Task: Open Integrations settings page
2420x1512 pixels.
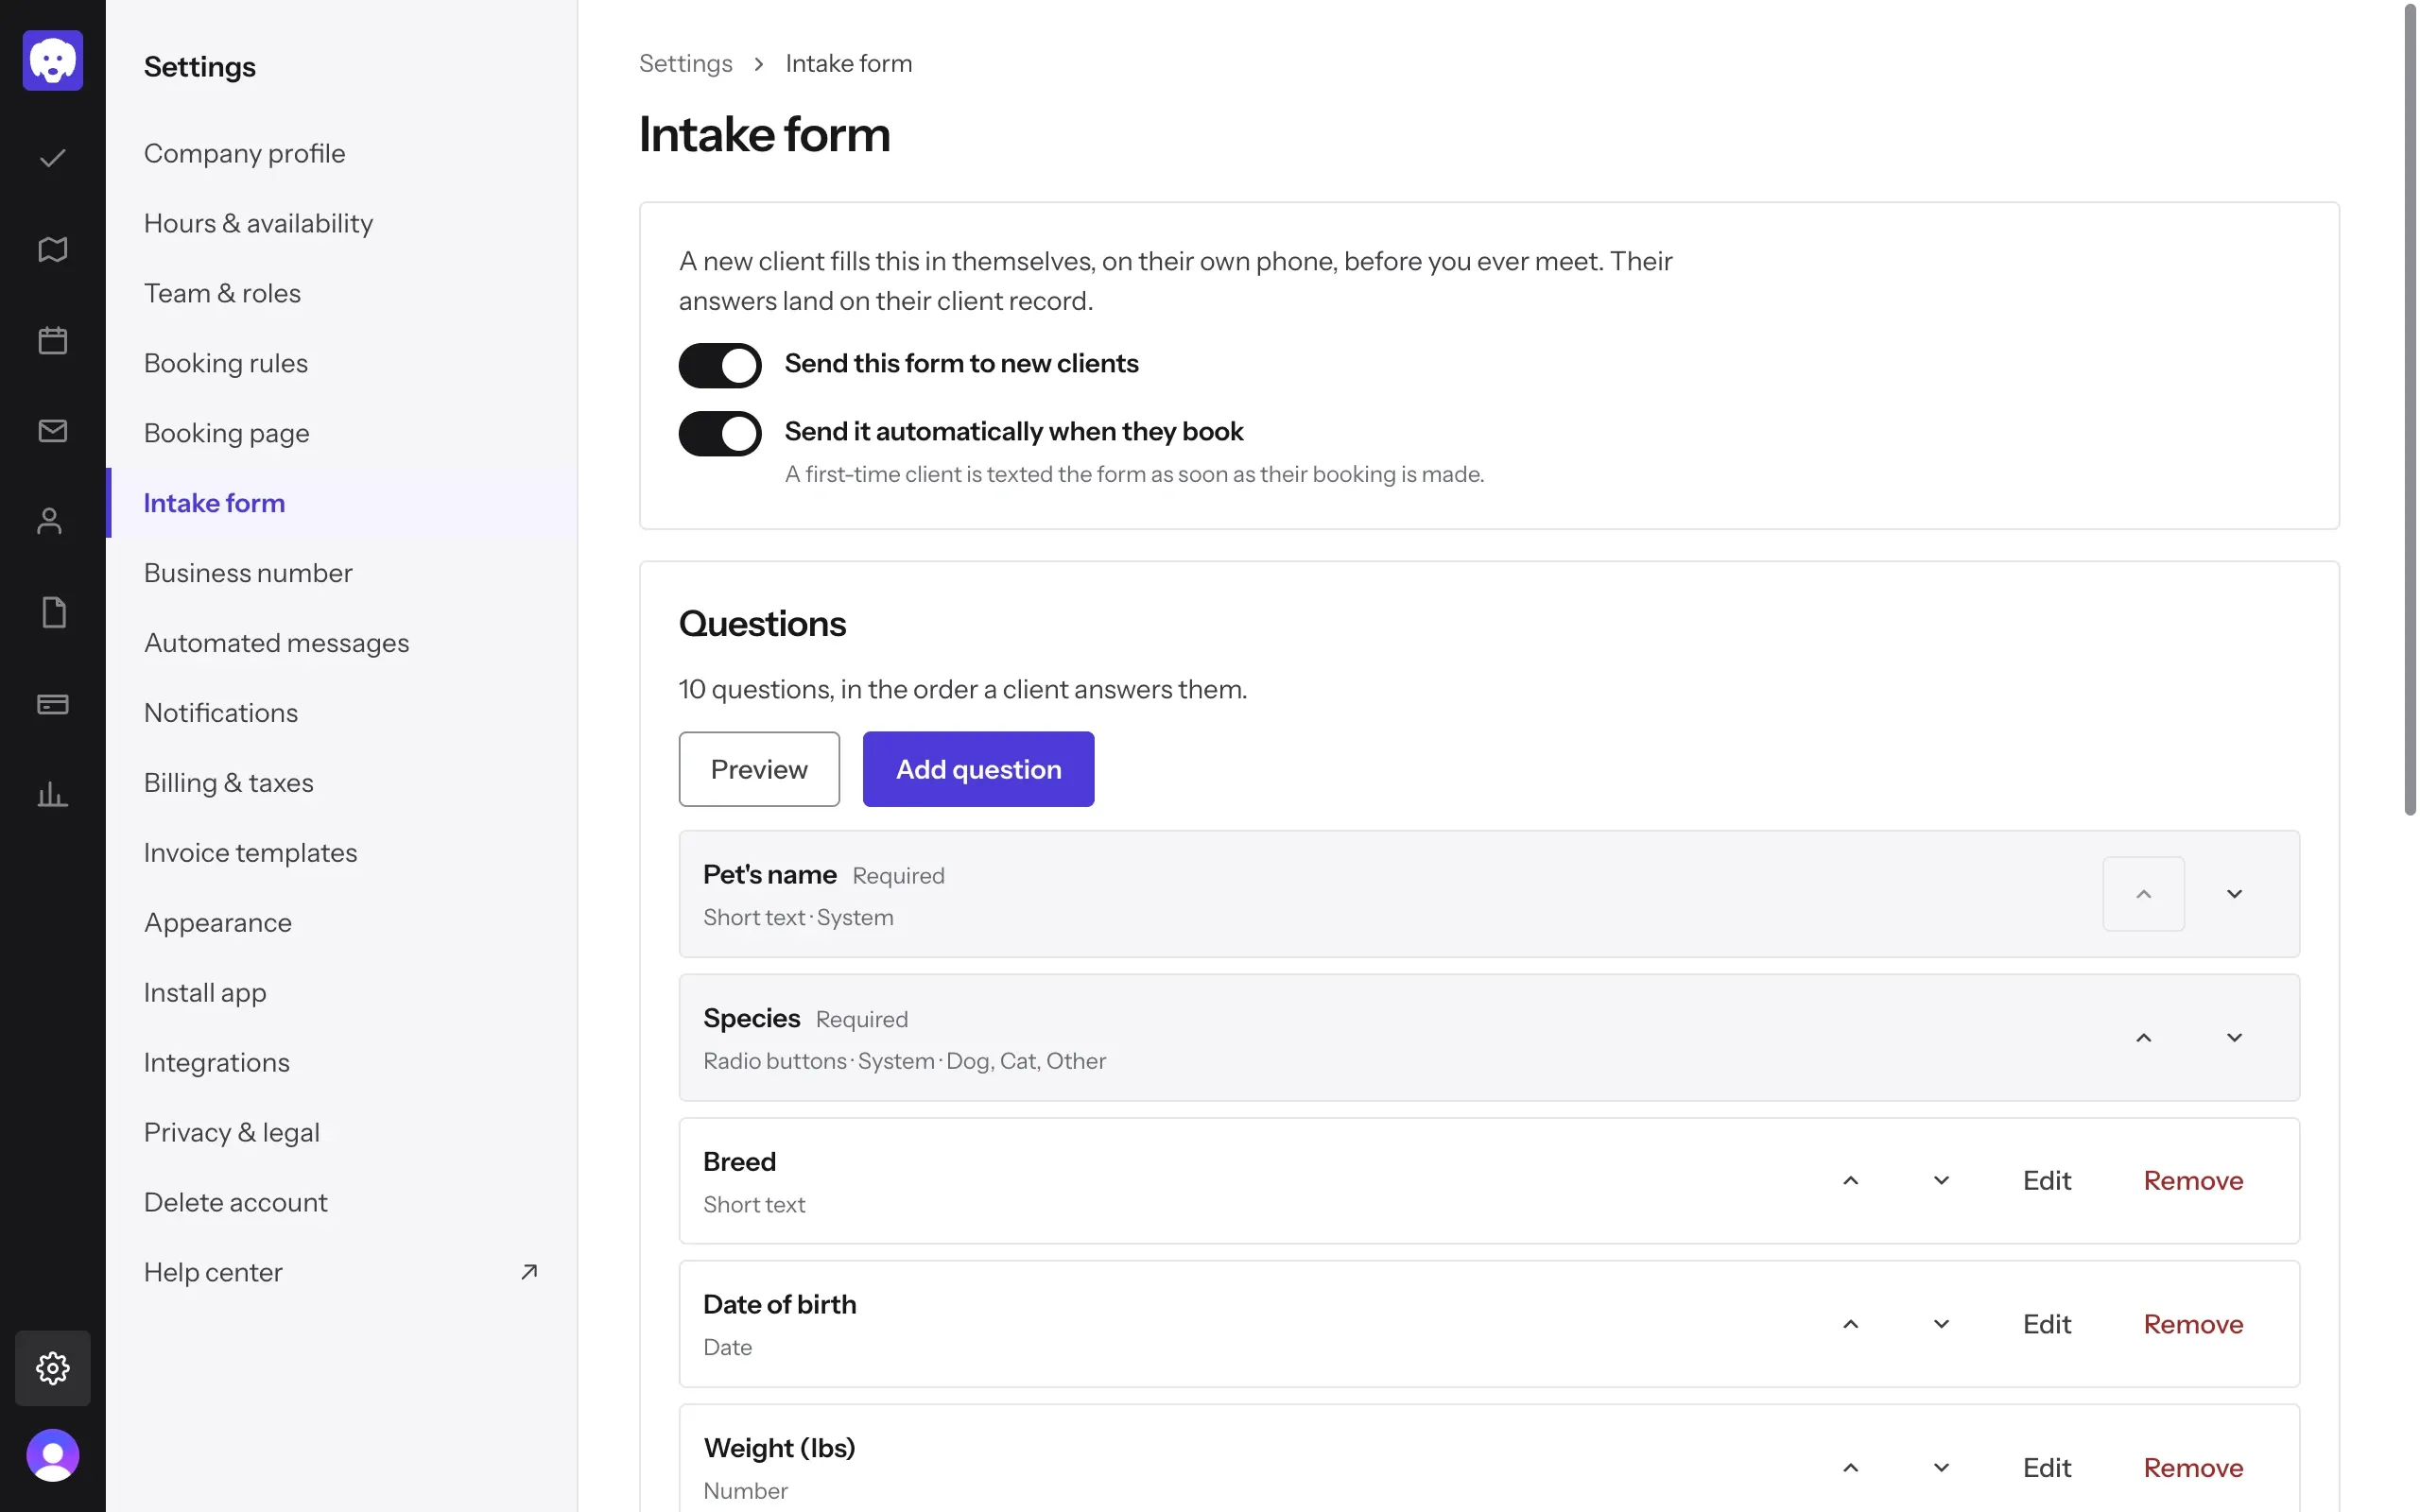Action: [x=342, y=1062]
